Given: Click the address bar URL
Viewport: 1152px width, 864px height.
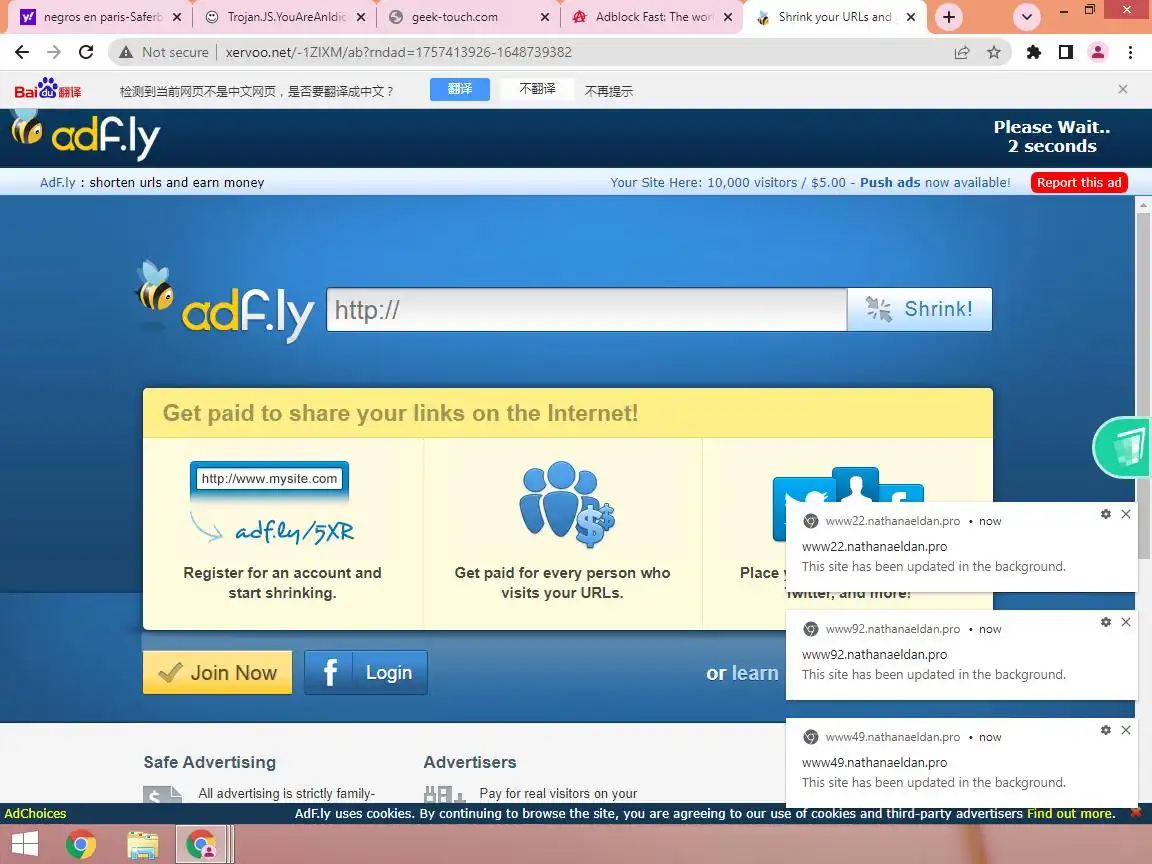Looking at the screenshot, I should pos(398,52).
